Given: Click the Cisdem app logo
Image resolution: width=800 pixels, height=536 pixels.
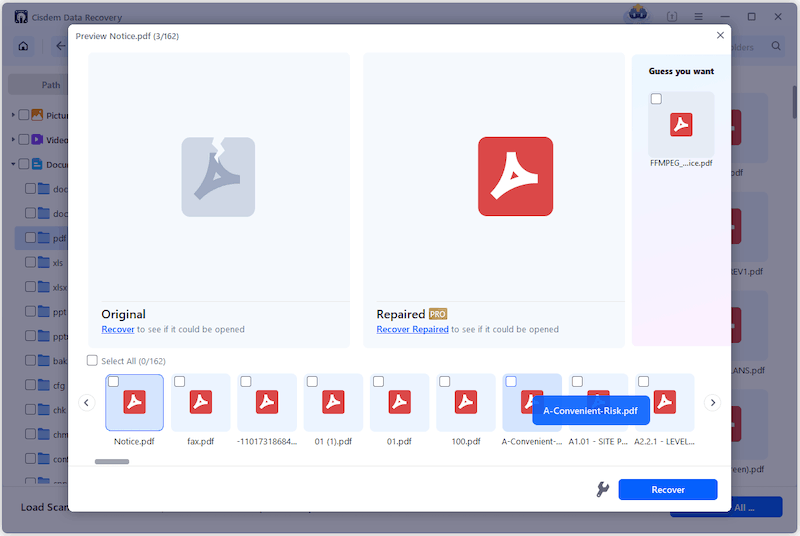Looking at the screenshot, I should coord(21,17).
